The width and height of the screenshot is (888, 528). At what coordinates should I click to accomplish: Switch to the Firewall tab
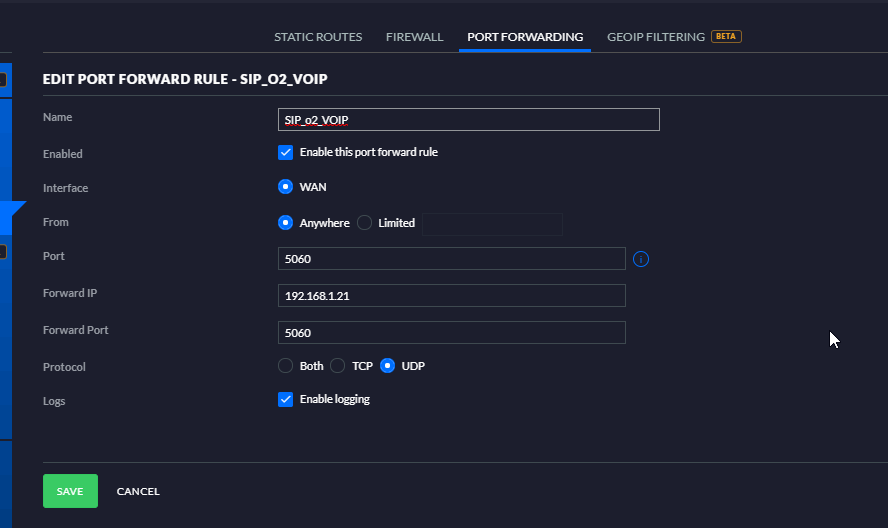tap(414, 37)
